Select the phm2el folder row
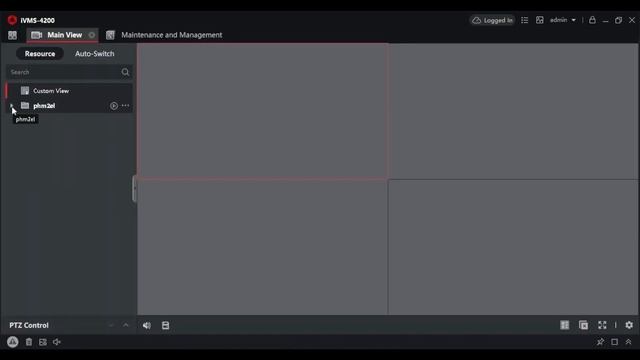The image size is (640, 360). pos(69,106)
